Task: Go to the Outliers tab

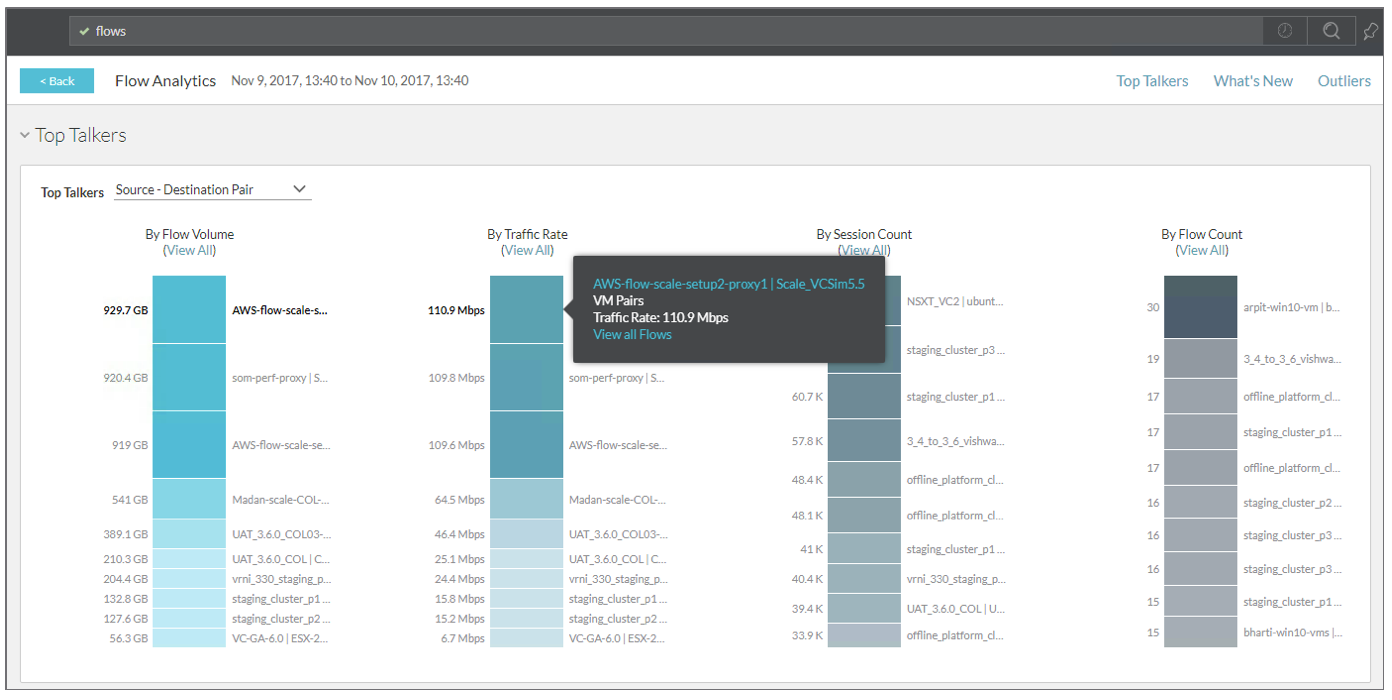Action: pos(1344,81)
